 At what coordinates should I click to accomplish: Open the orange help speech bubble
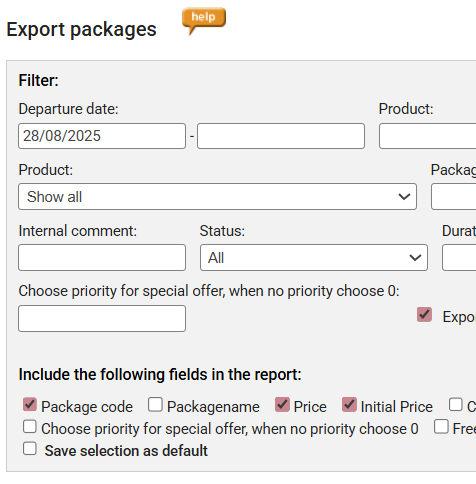204,20
